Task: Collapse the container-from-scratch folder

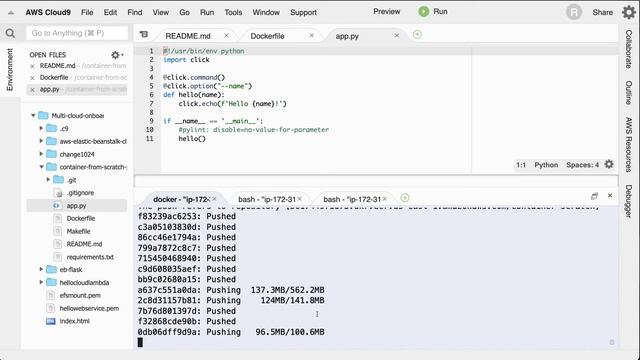Action: [x=41, y=167]
